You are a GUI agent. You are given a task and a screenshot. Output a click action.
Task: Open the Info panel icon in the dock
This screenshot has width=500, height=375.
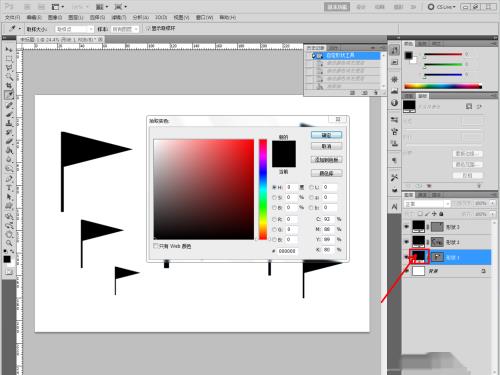point(395,103)
